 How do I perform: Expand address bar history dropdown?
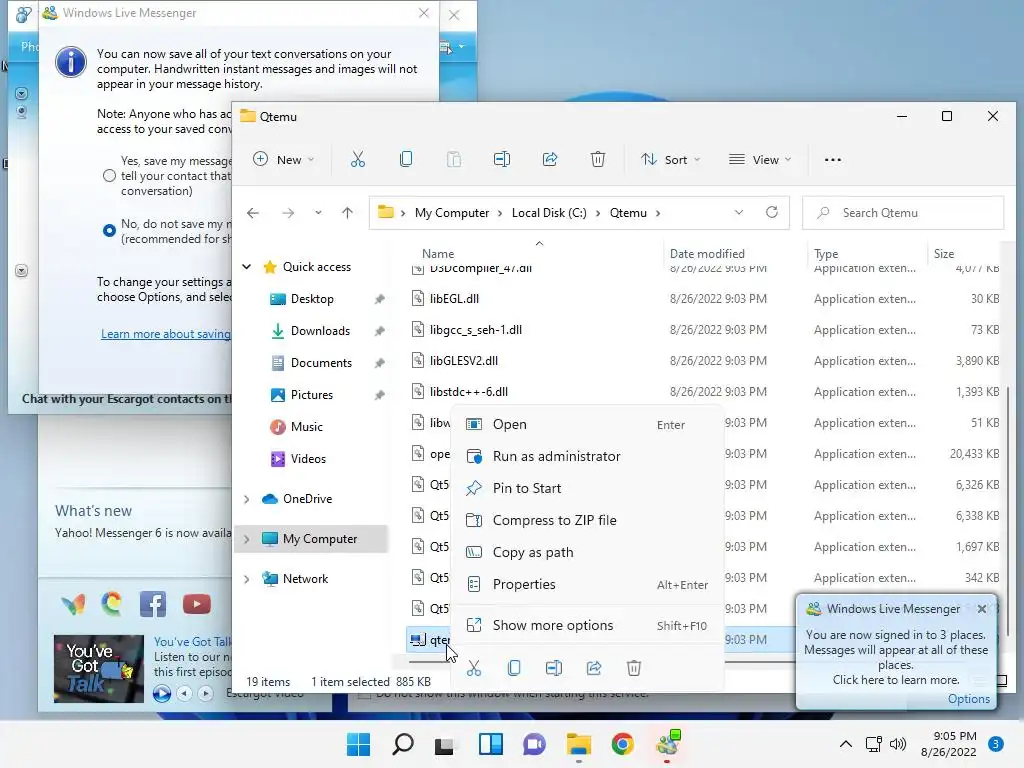click(739, 212)
